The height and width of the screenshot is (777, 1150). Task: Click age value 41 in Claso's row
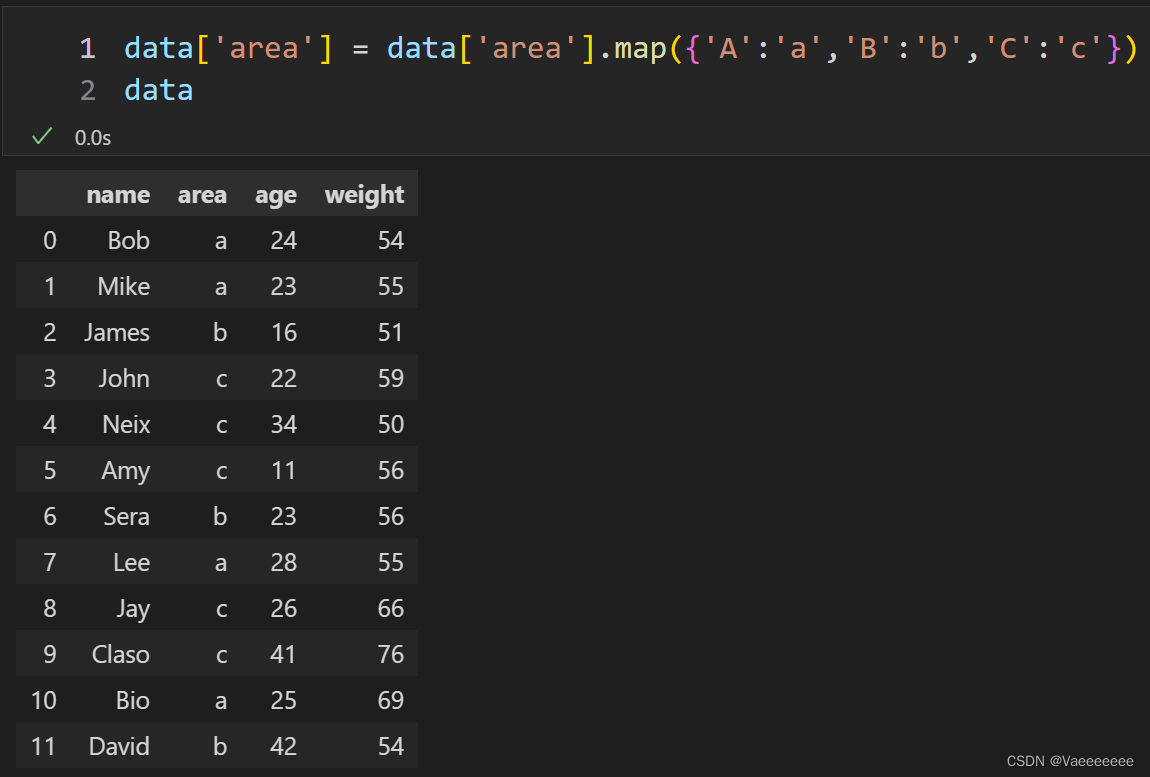click(283, 654)
